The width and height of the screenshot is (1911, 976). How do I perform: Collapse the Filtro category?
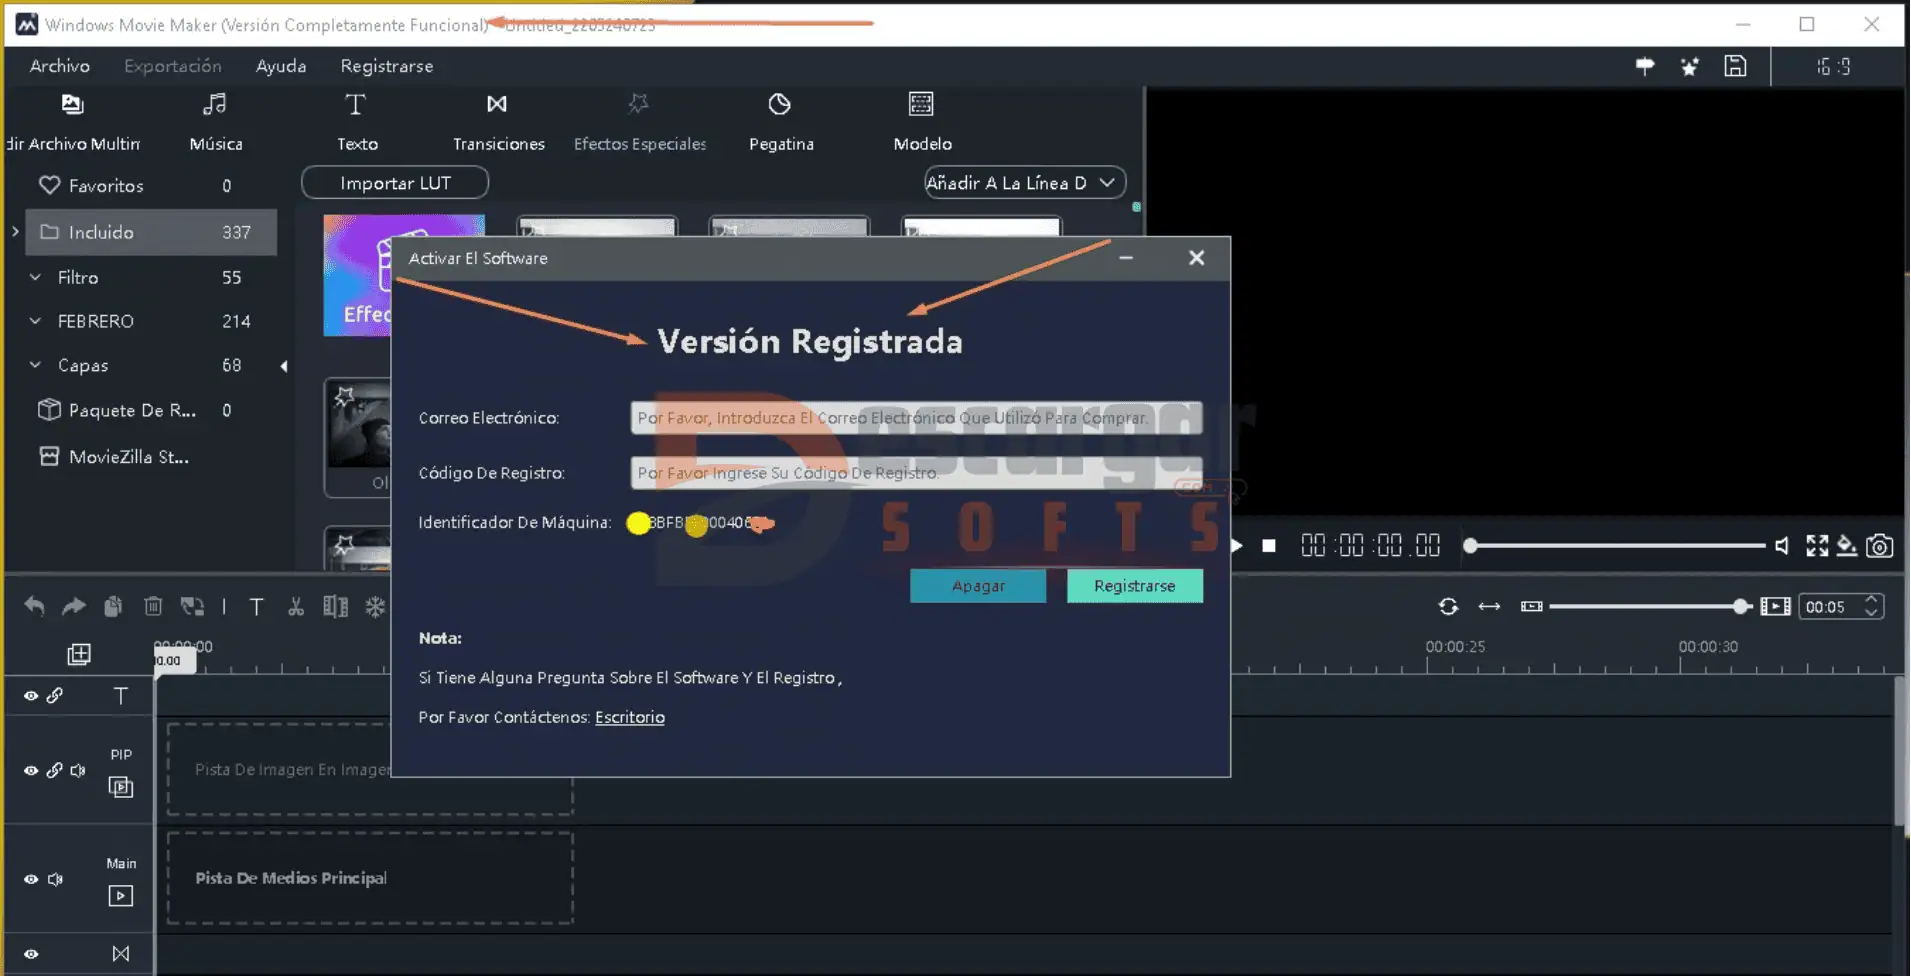click(x=35, y=277)
